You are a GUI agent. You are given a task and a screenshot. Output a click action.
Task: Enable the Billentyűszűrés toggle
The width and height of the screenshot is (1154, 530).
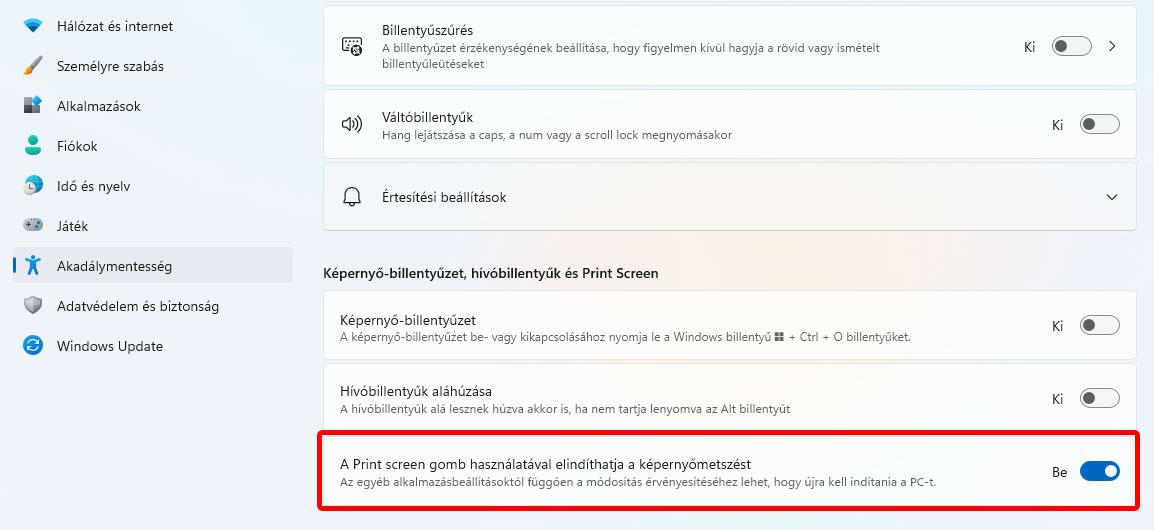point(1071,46)
